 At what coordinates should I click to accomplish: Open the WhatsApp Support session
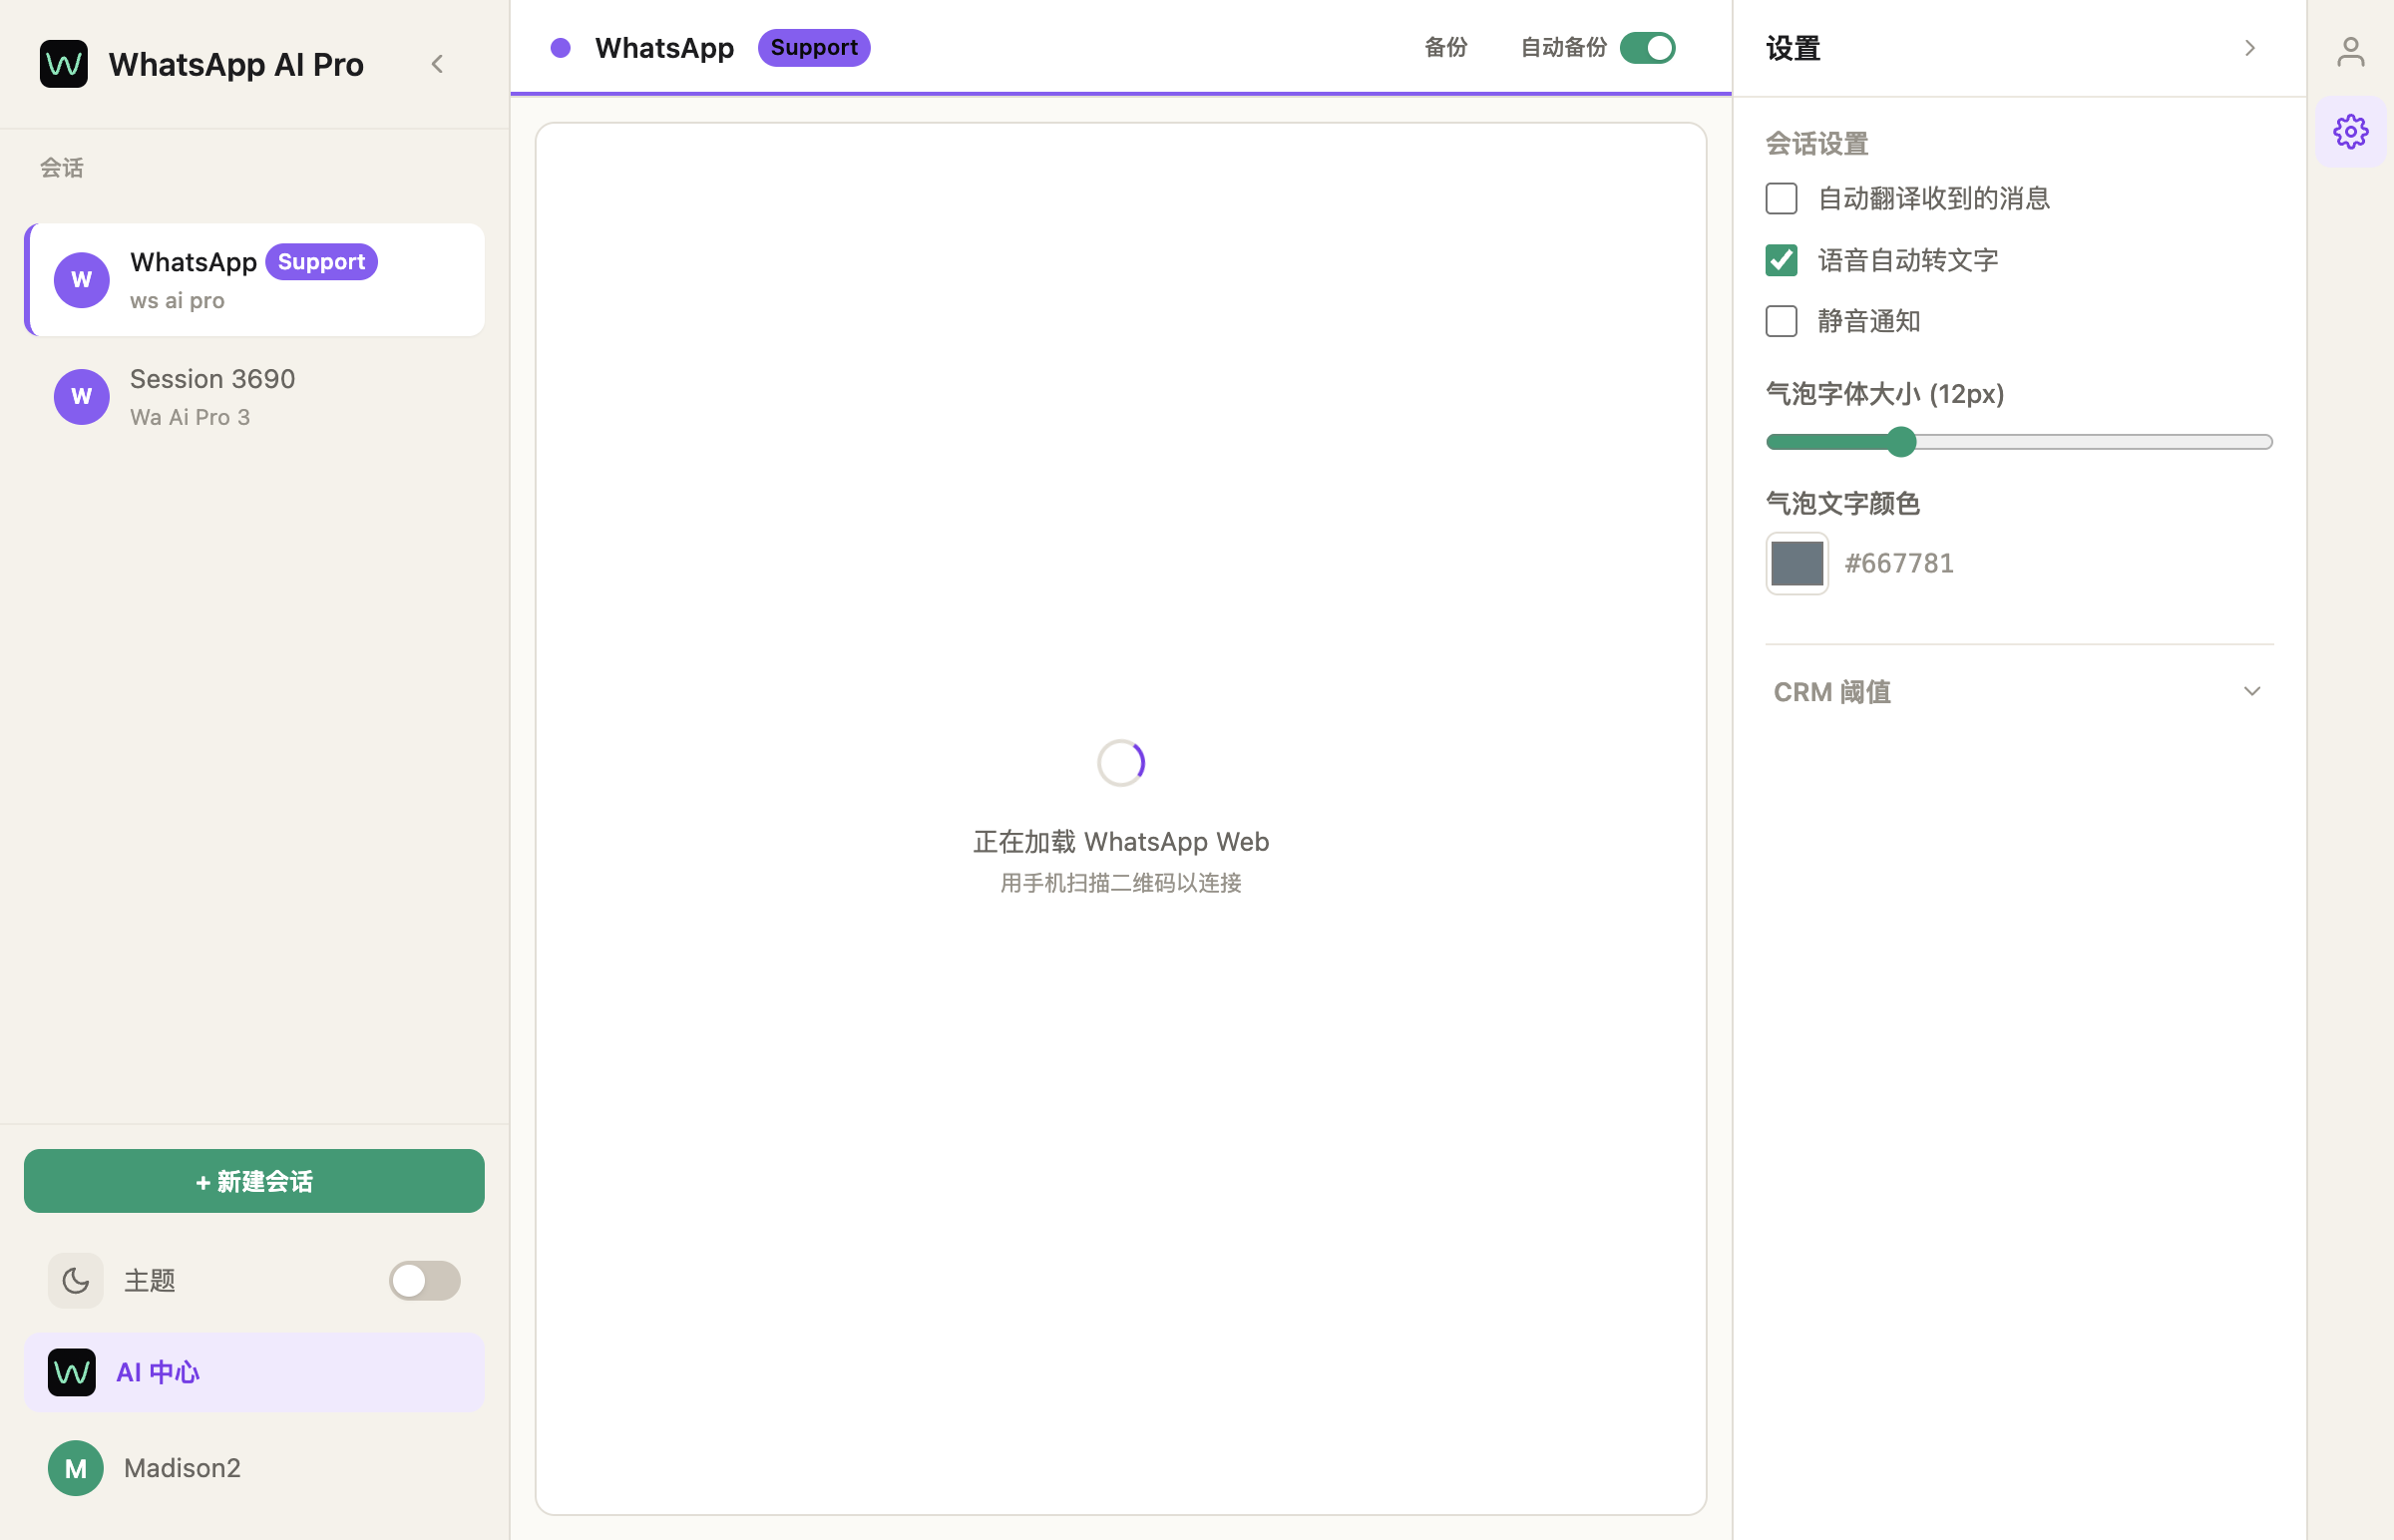[255, 280]
